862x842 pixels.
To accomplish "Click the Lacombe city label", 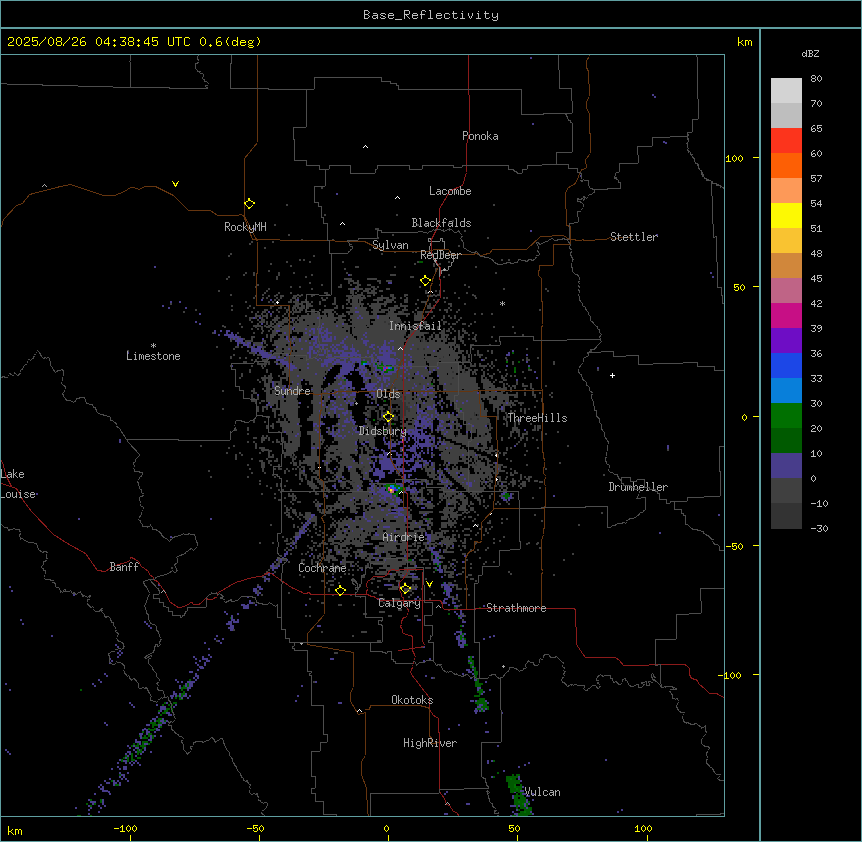I will click(x=450, y=191).
